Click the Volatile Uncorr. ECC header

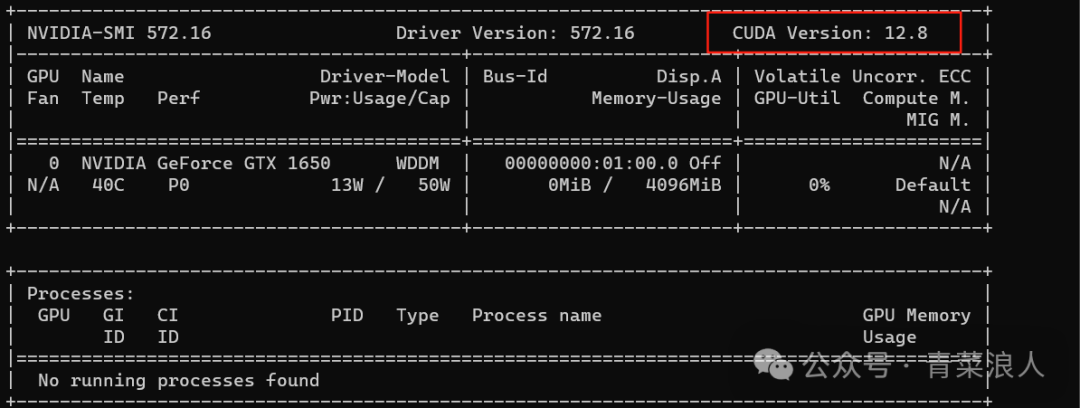[x=862, y=76]
